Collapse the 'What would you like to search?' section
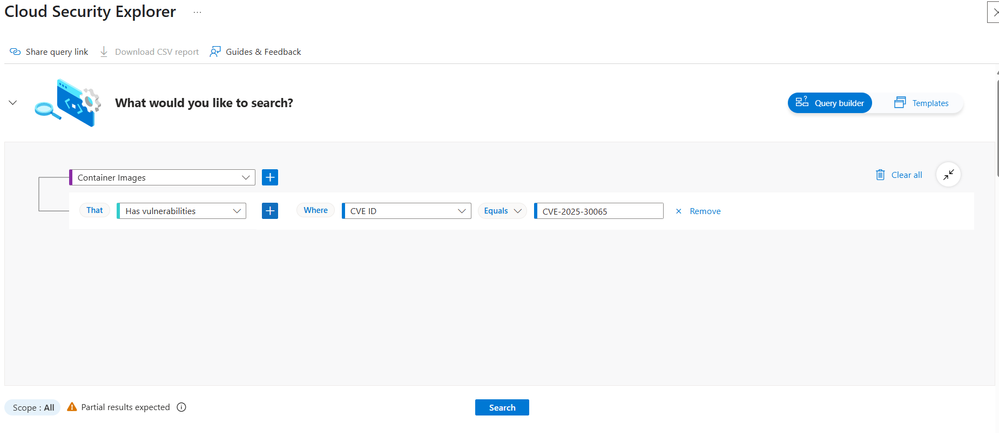999x433 pixels. click(x=12, y=103)
